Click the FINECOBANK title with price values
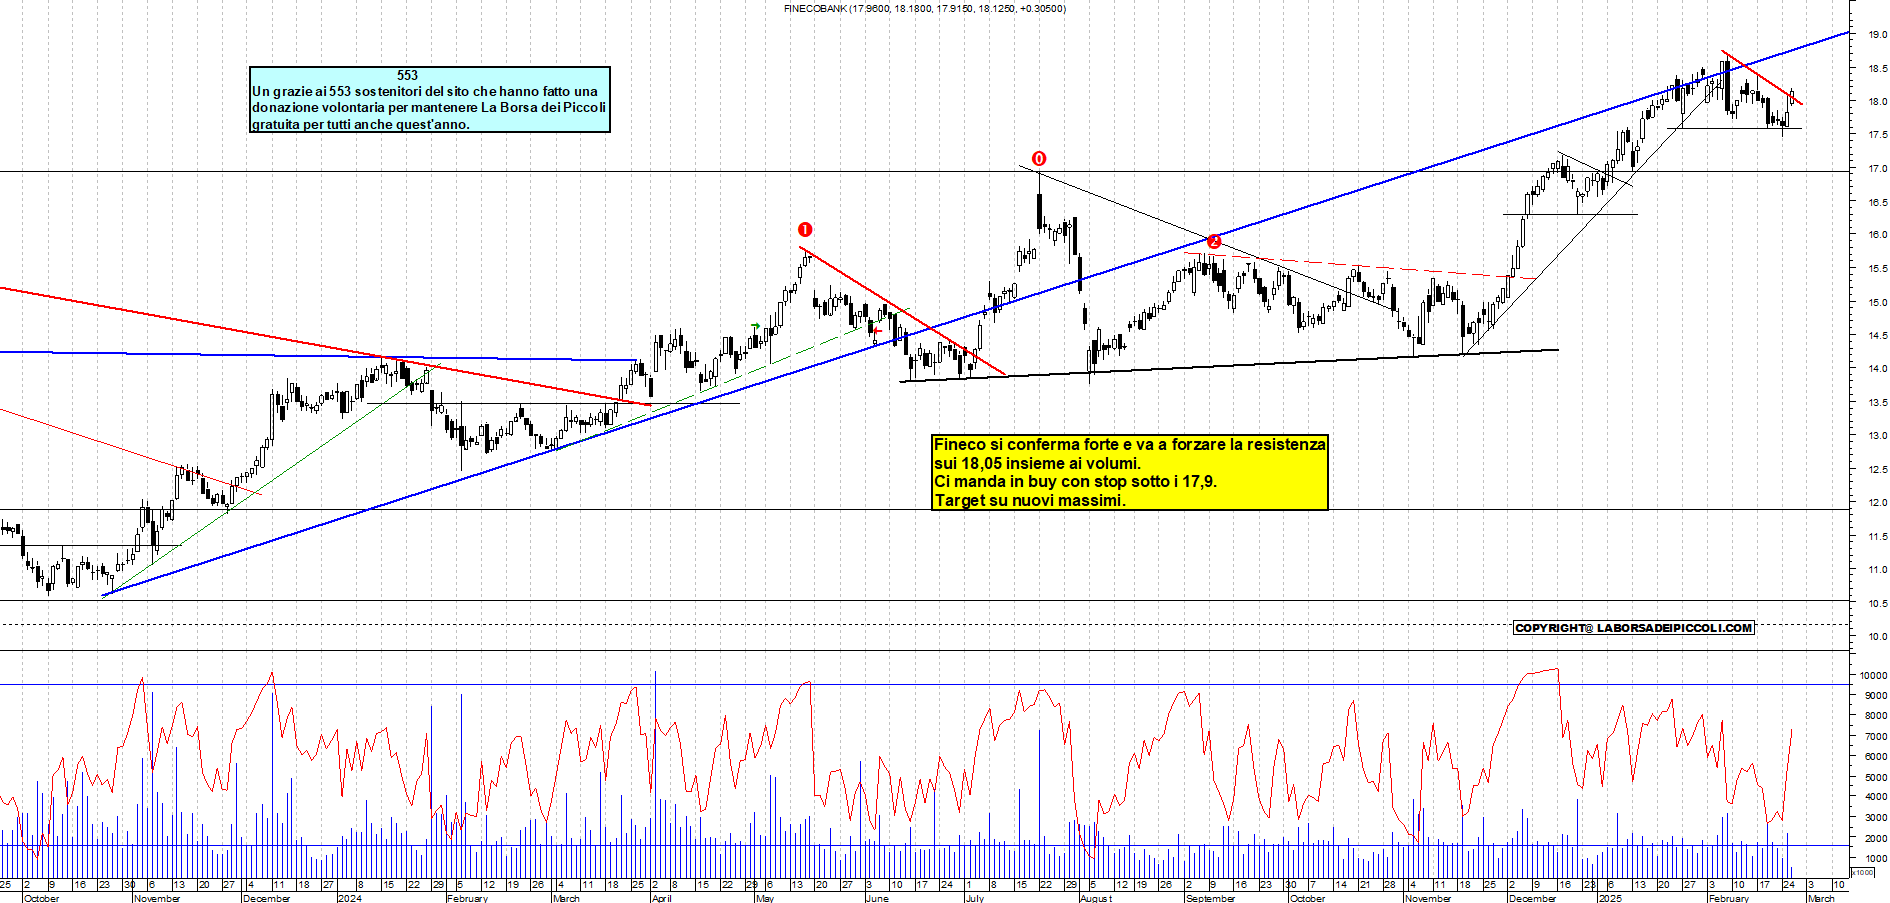 [924, 9]
